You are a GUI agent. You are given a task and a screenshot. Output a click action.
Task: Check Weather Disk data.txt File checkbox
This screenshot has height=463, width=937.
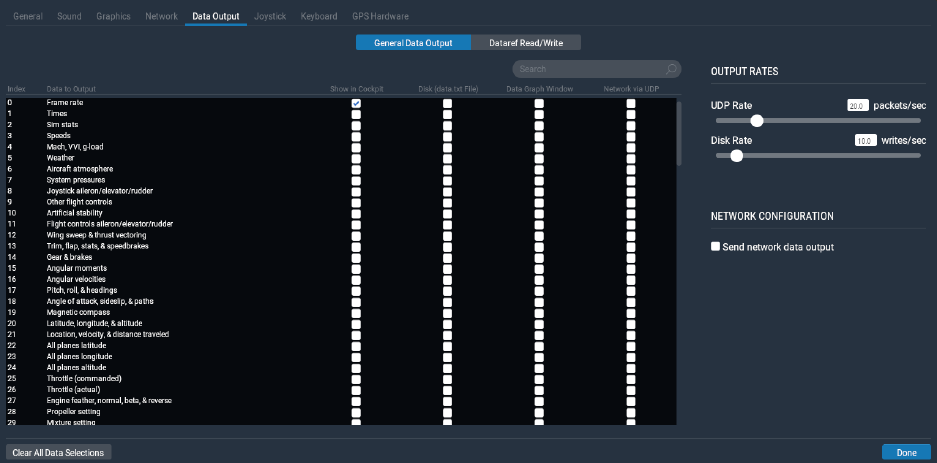(448, 158)
